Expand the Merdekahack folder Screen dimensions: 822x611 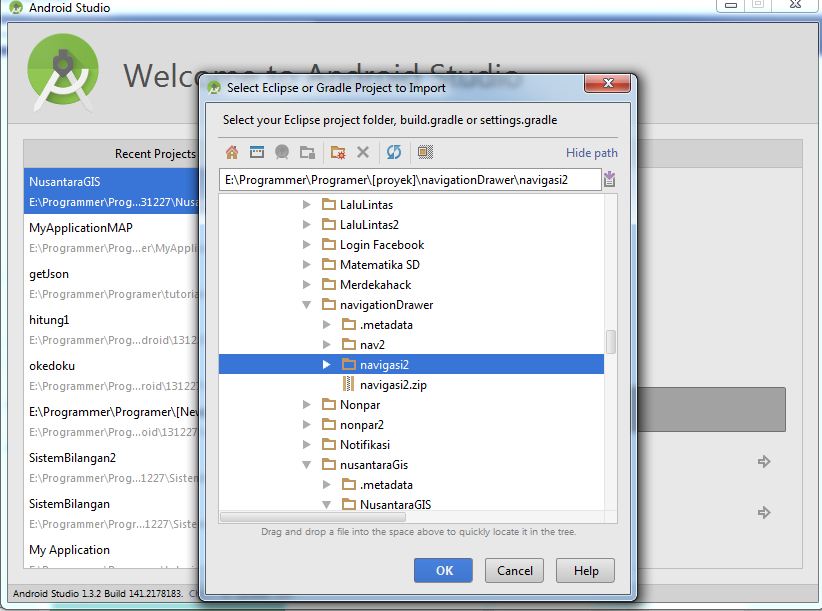(307, 285)
